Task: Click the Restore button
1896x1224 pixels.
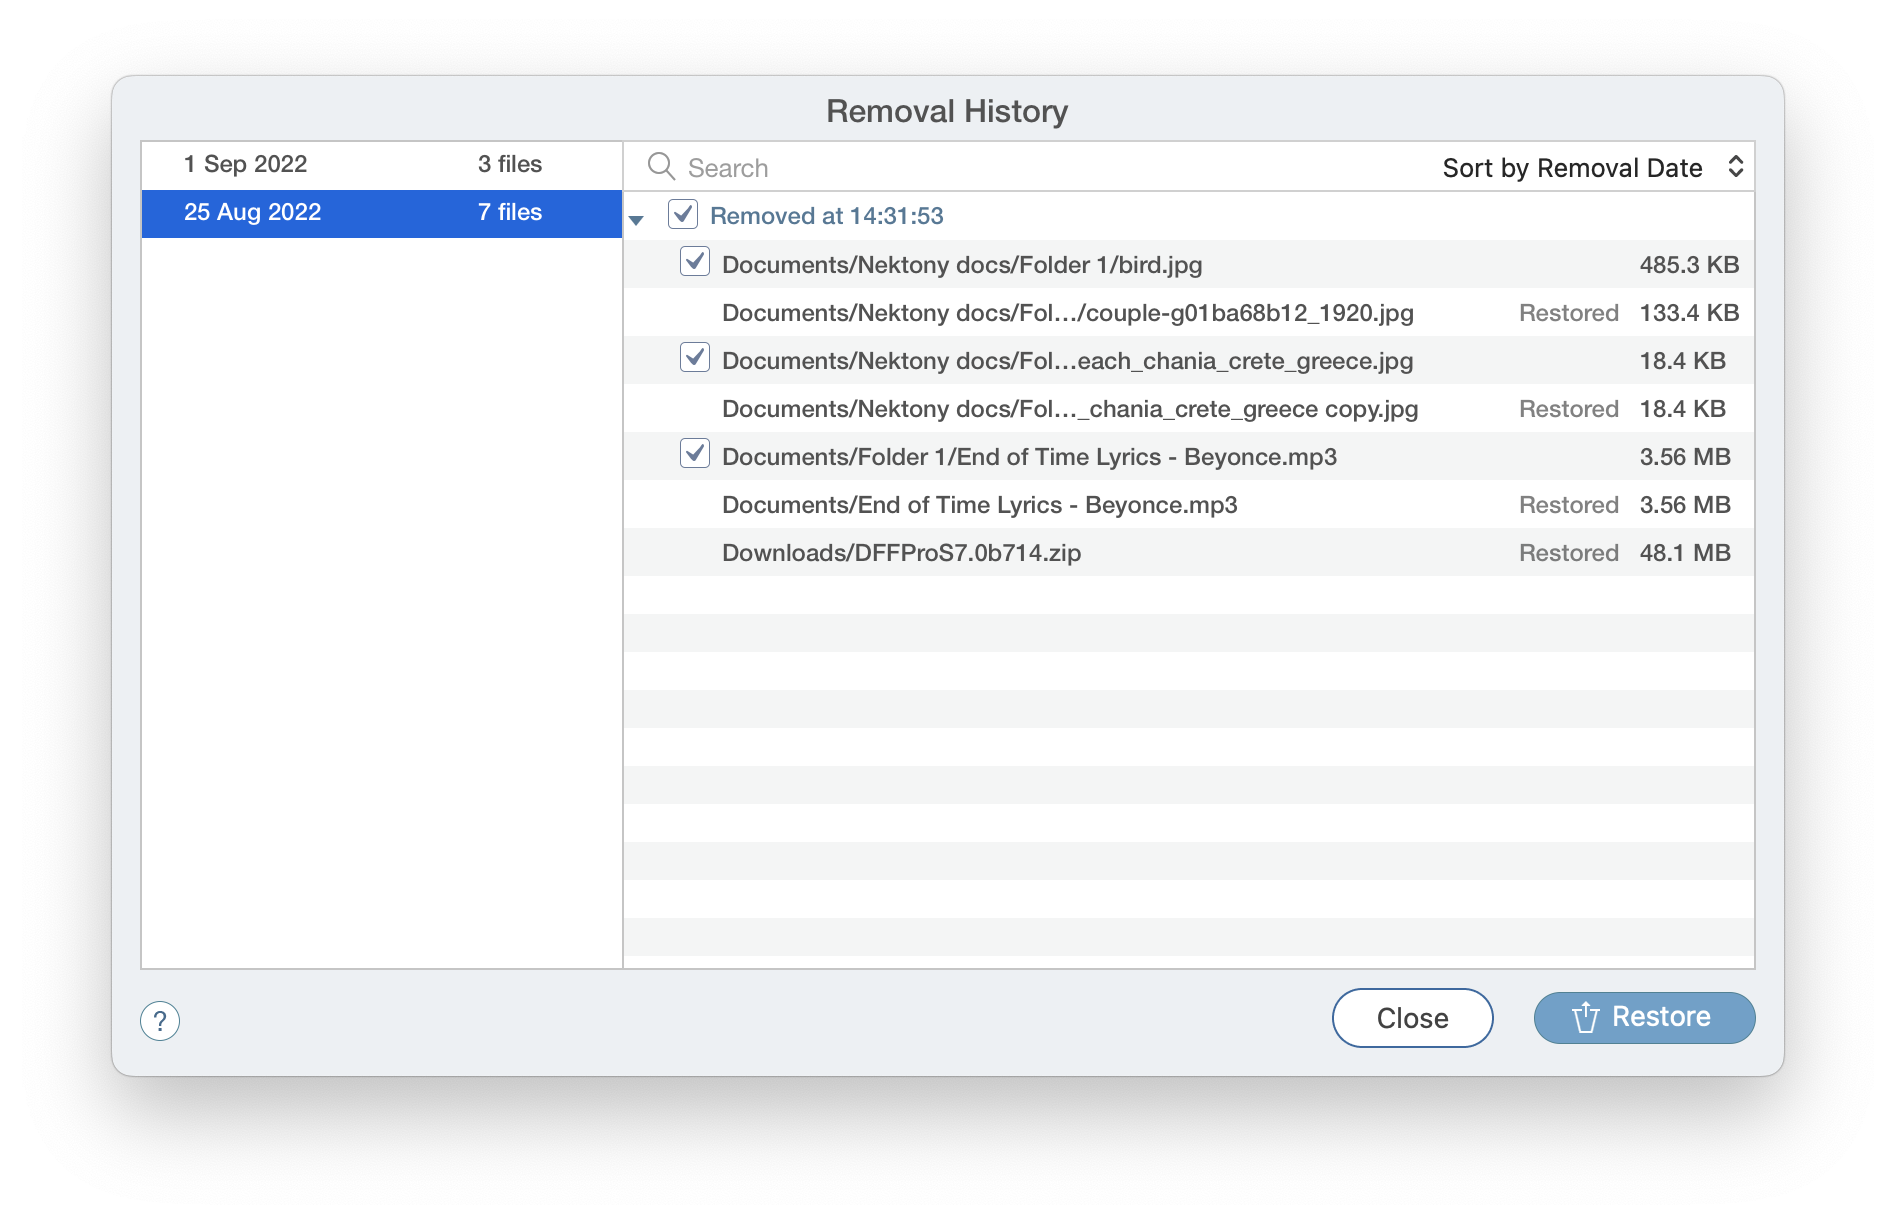Action: 1644,1018
